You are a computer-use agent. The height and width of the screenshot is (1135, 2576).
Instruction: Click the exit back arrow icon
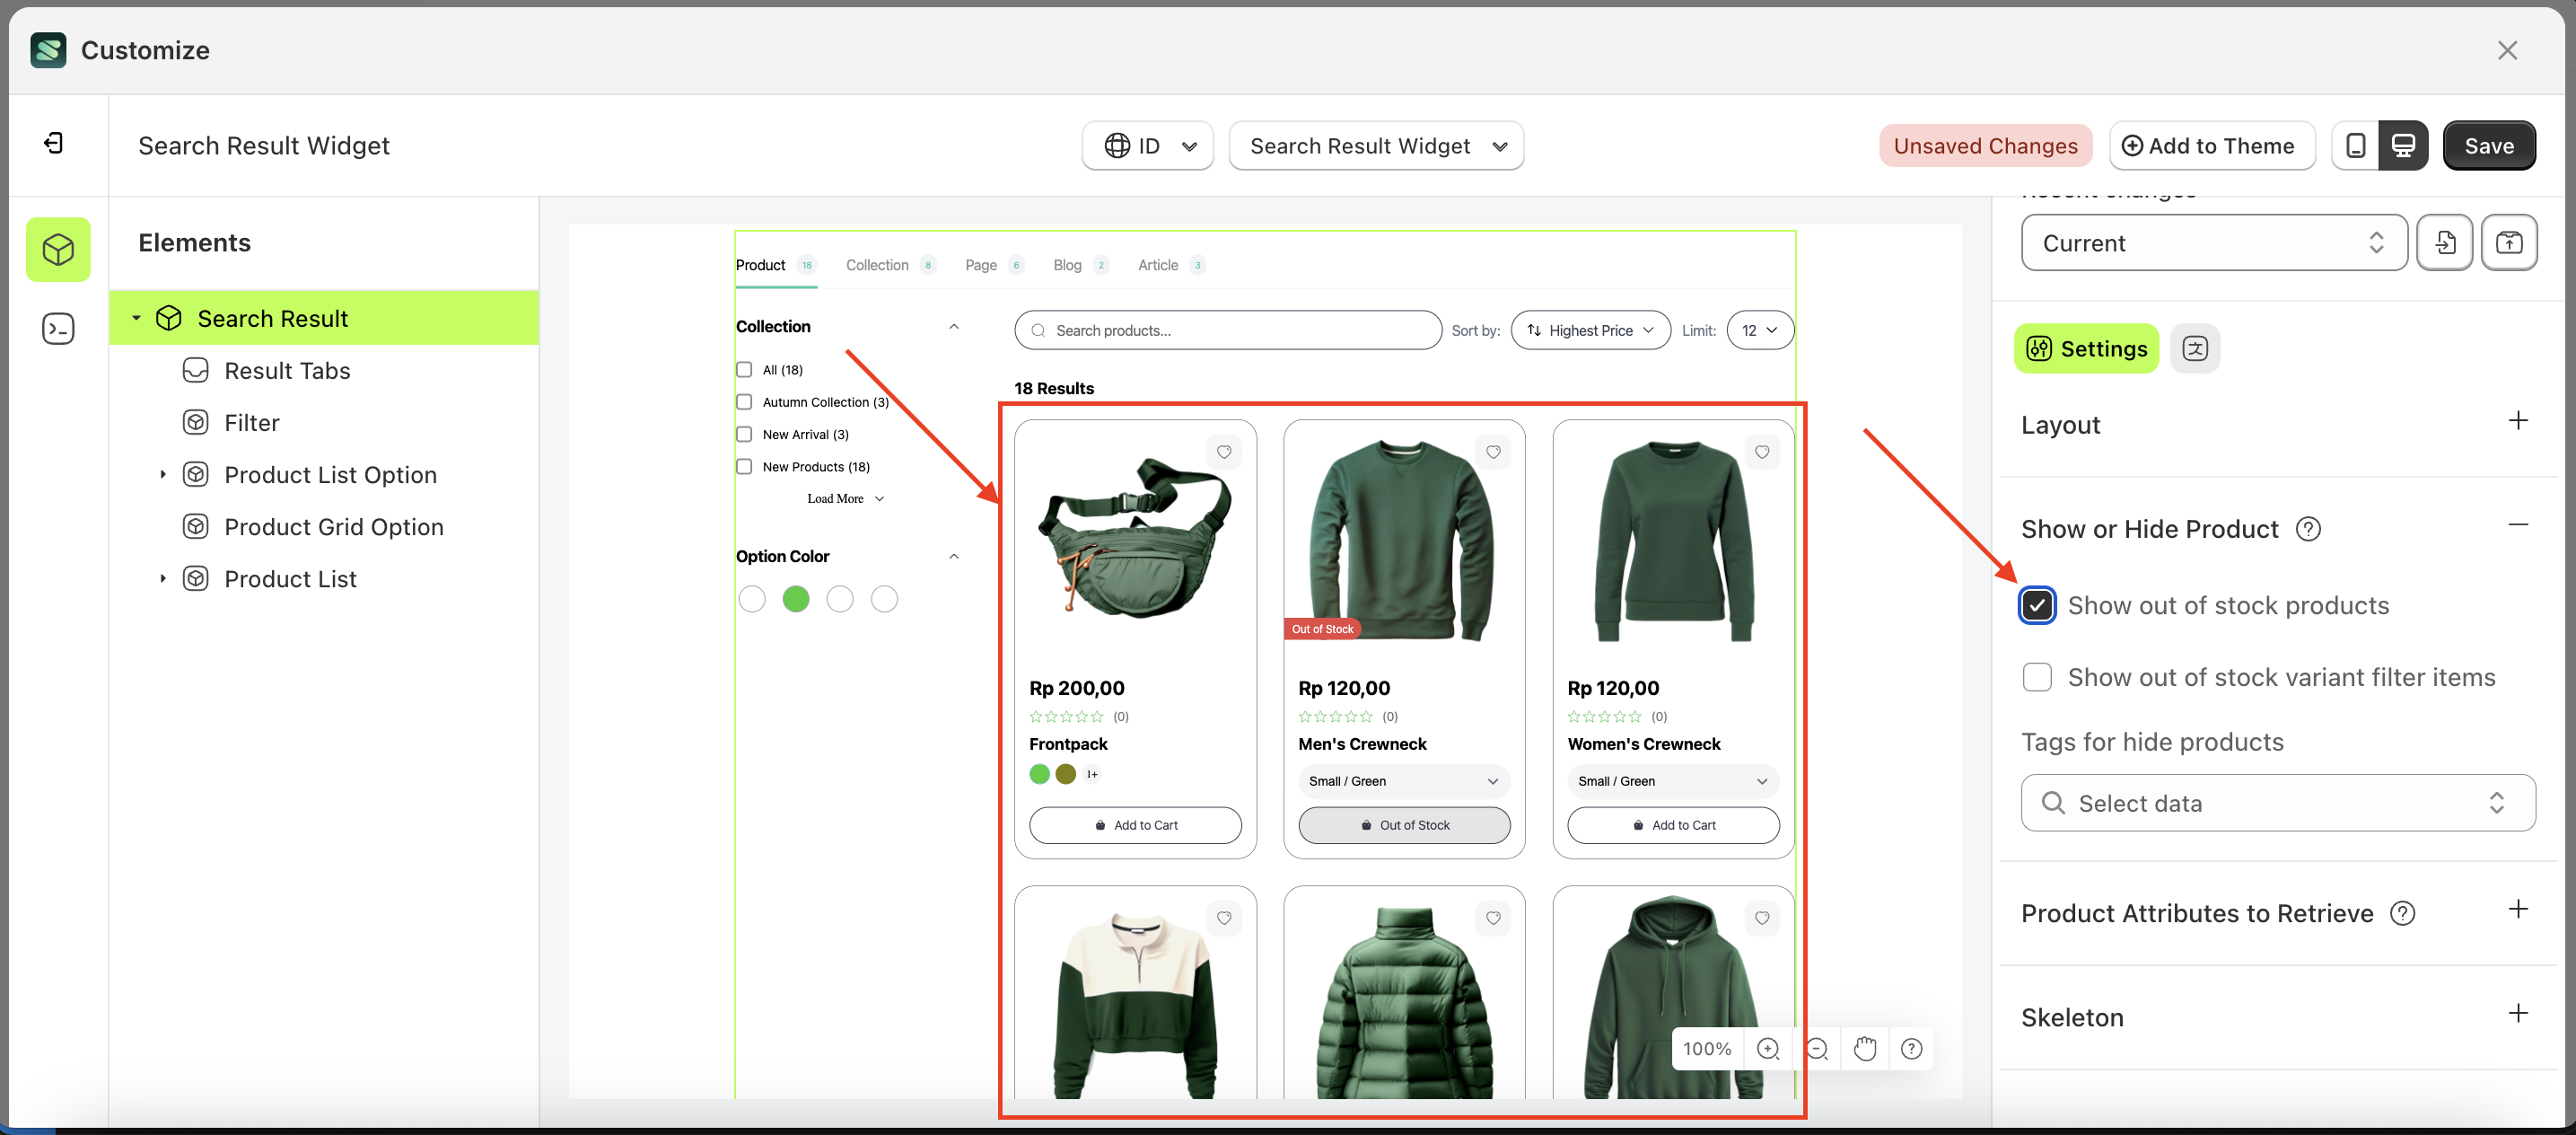[54, 144]
